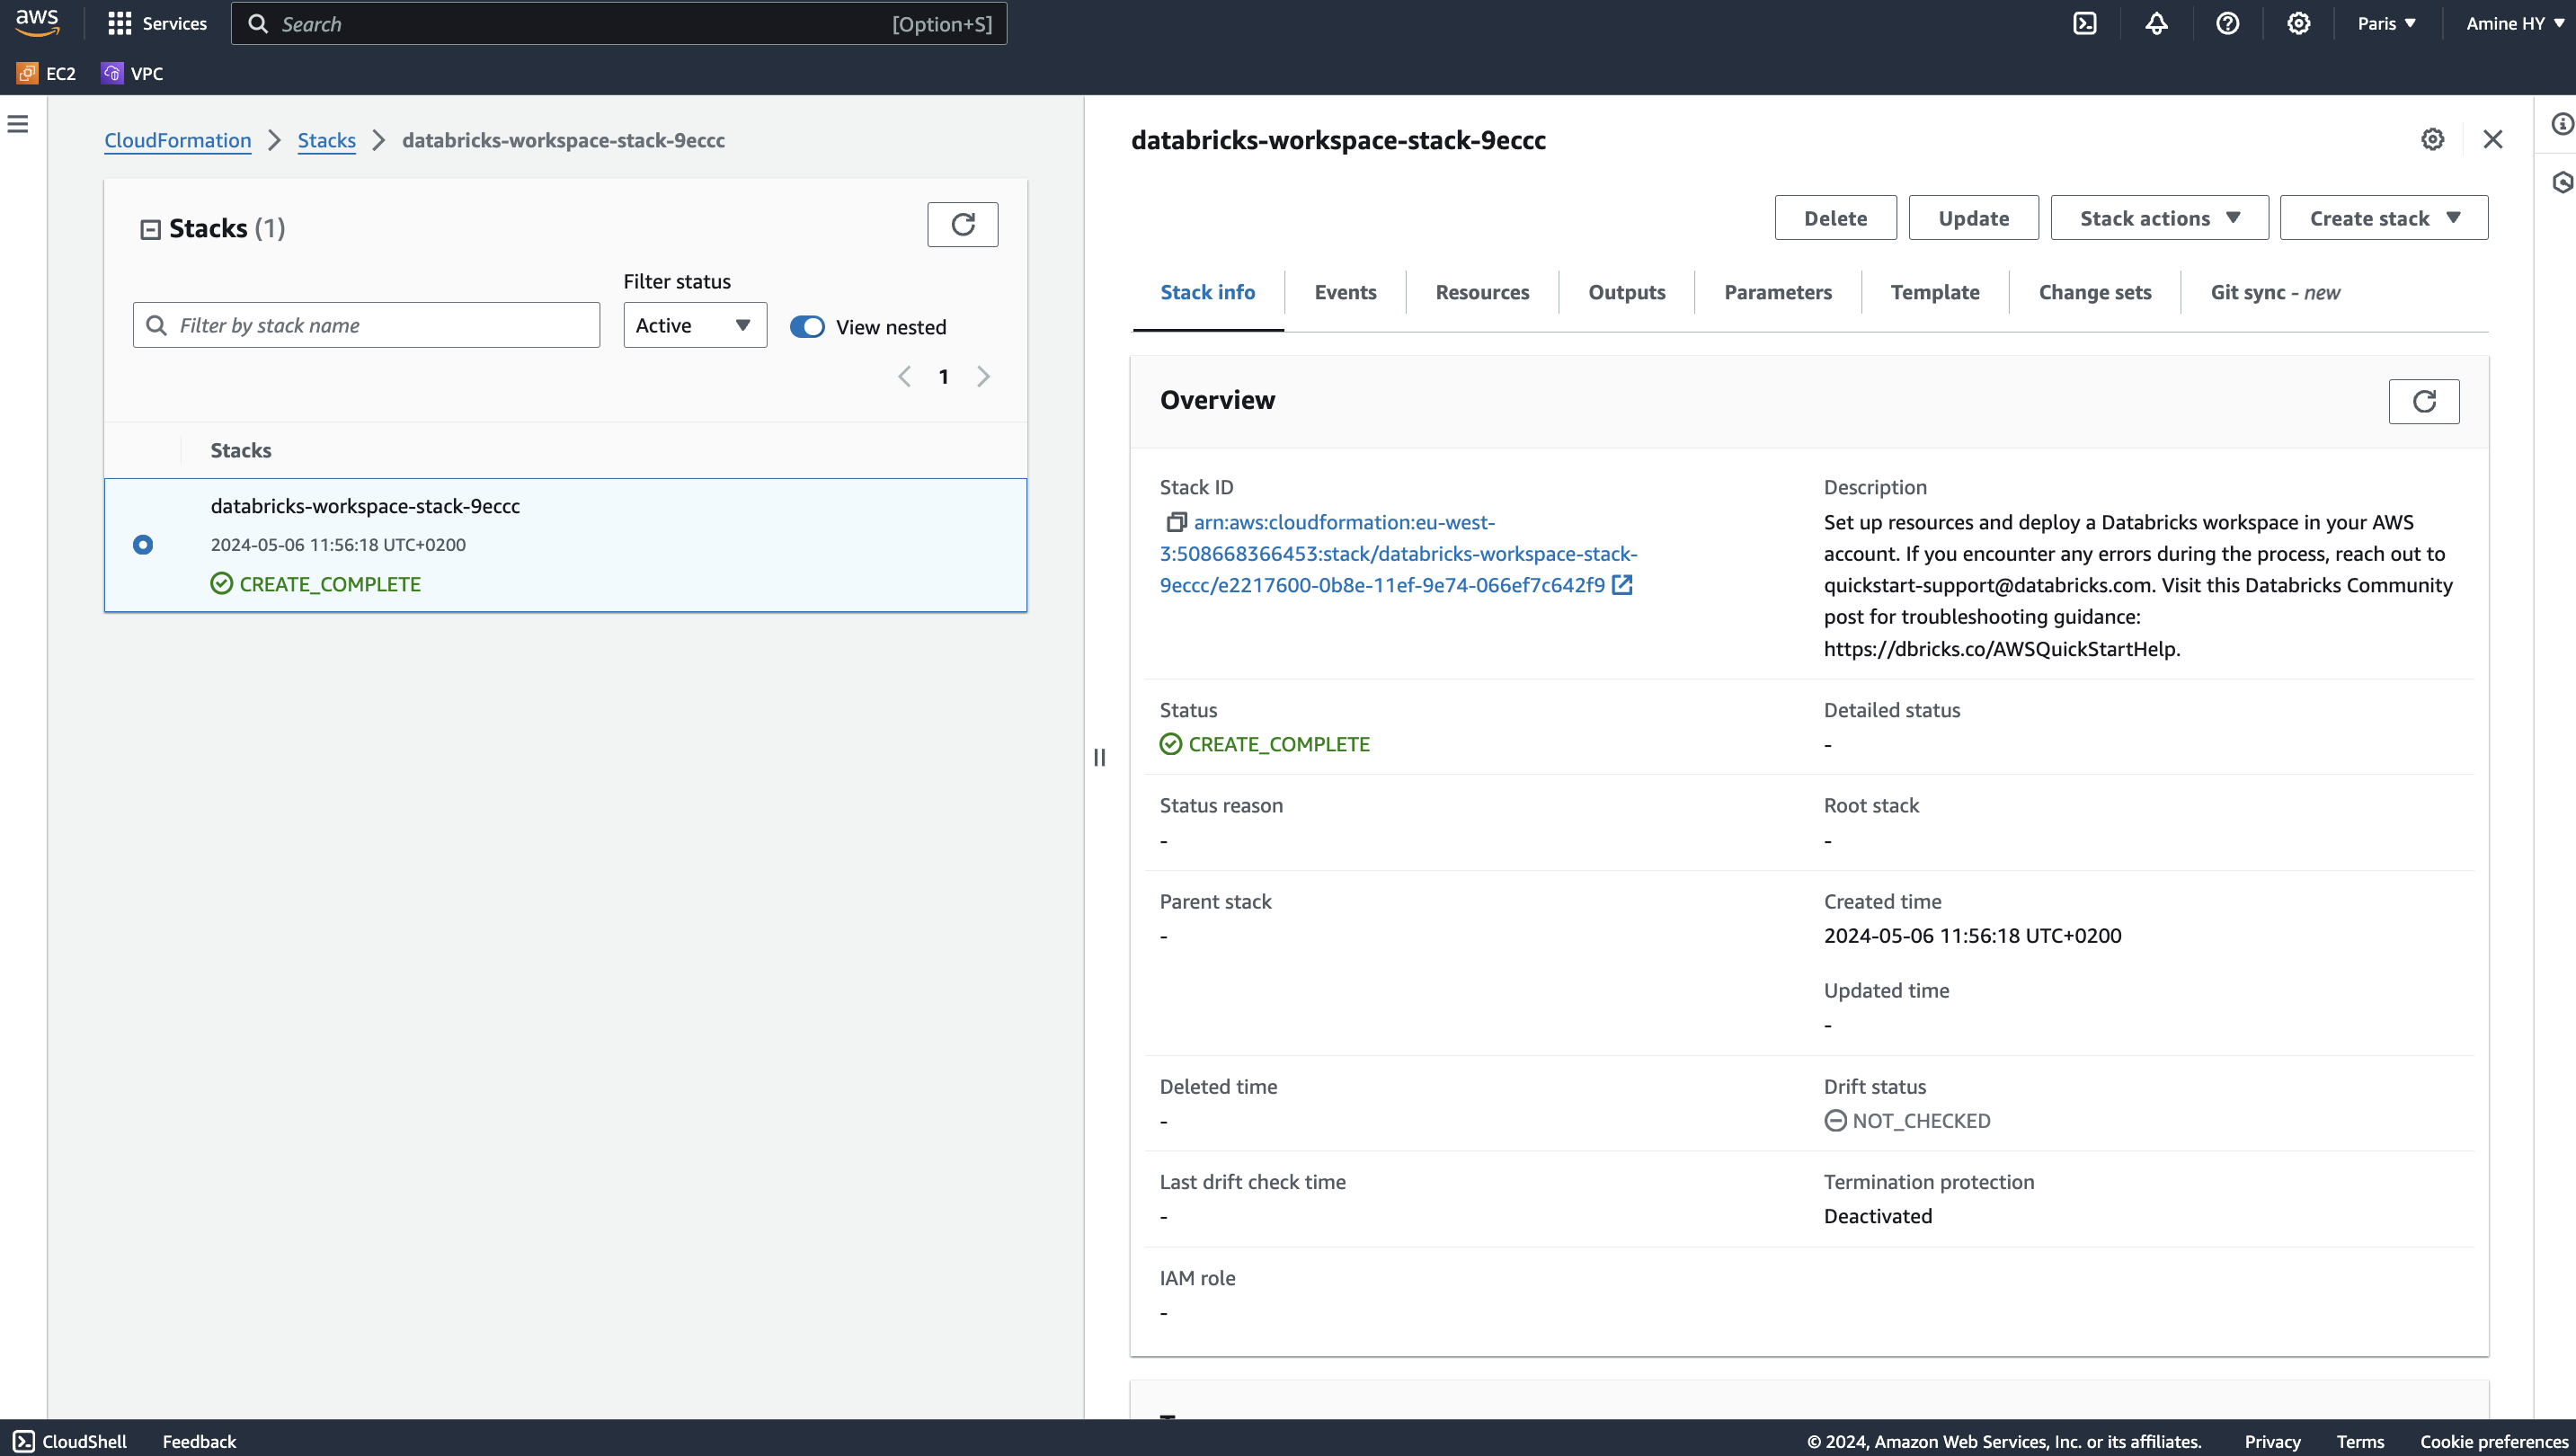Screen dimensions: 2576x1456
Task: Collapse the Stacks panel with minus icon
Action: [x=150, y=230]
